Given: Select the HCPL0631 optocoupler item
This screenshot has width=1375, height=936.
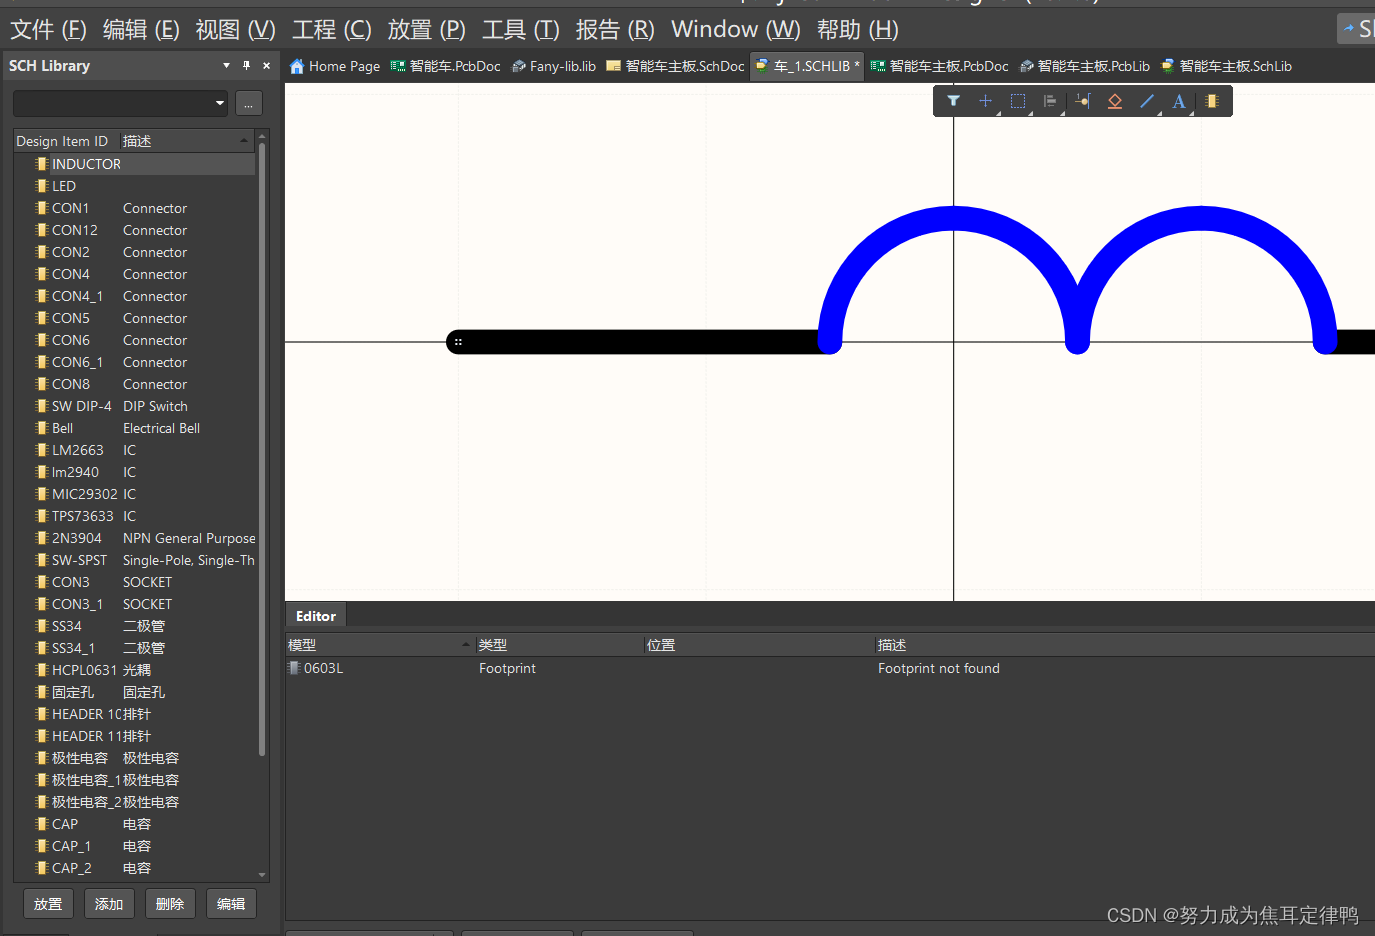Looking at the screenshot, I should [135, 670].
